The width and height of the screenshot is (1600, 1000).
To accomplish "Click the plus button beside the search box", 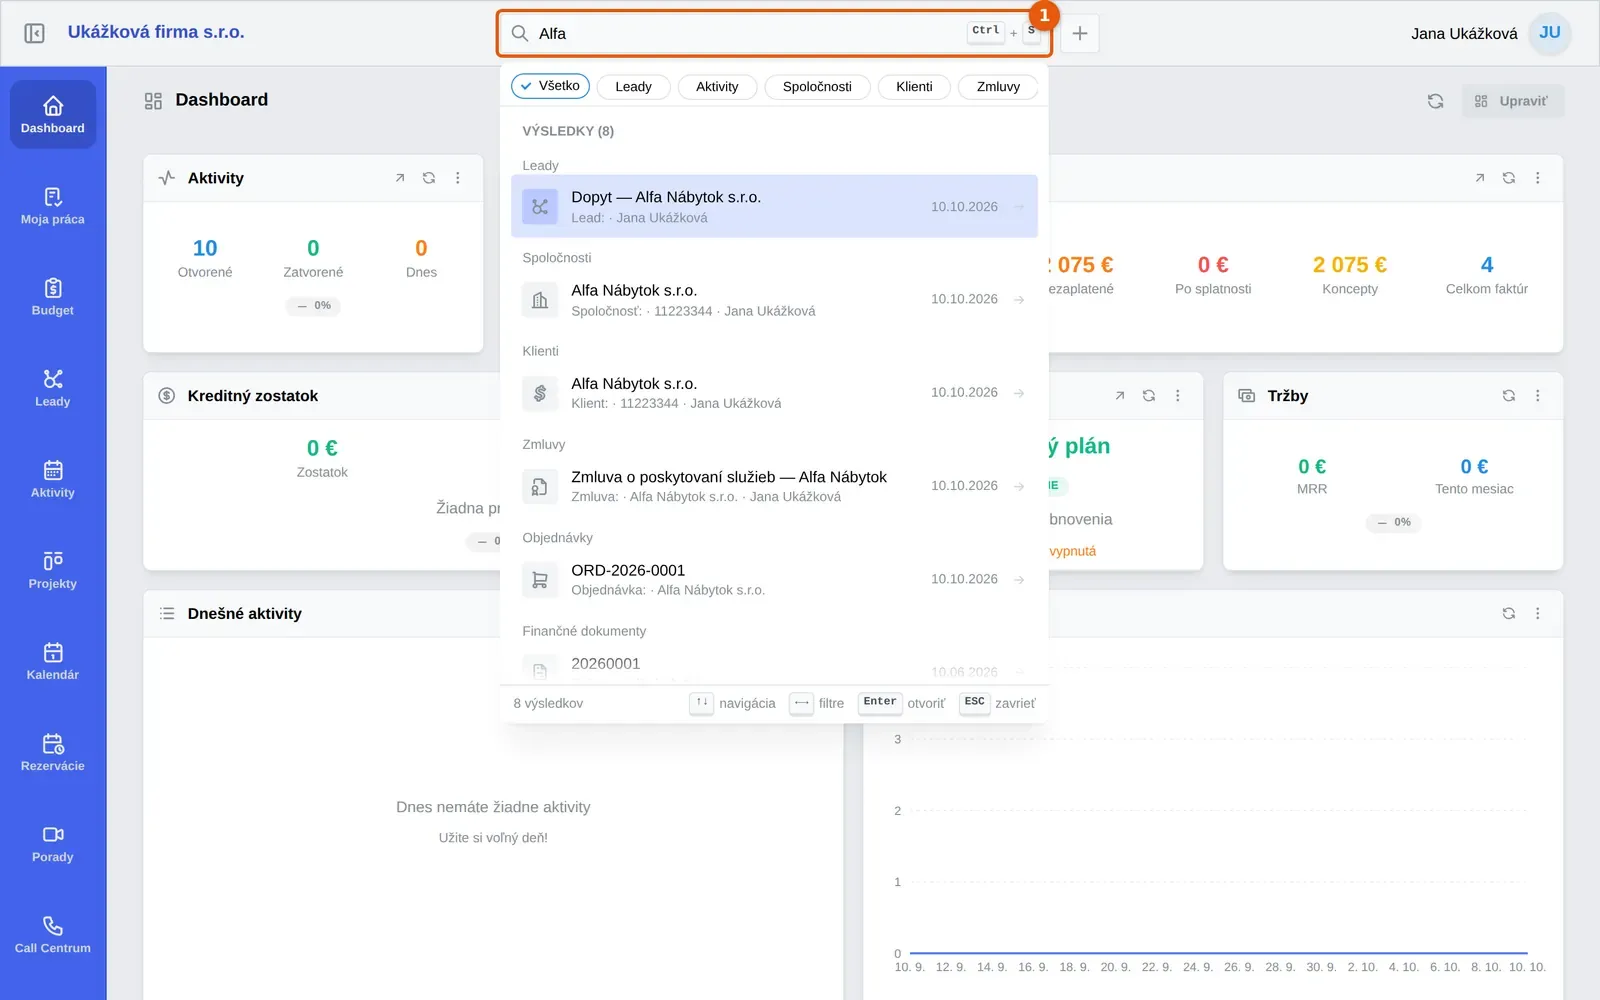I will point(1080,33).
